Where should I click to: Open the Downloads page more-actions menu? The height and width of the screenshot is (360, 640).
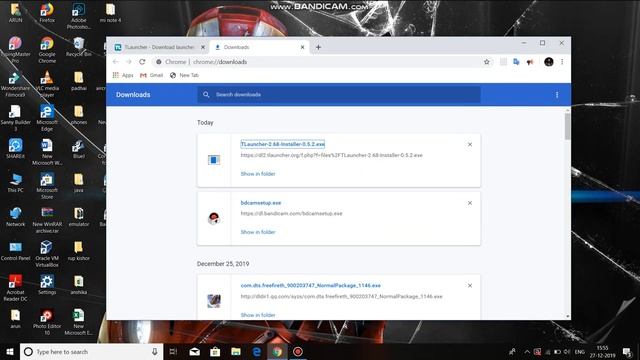click(557, 95)
